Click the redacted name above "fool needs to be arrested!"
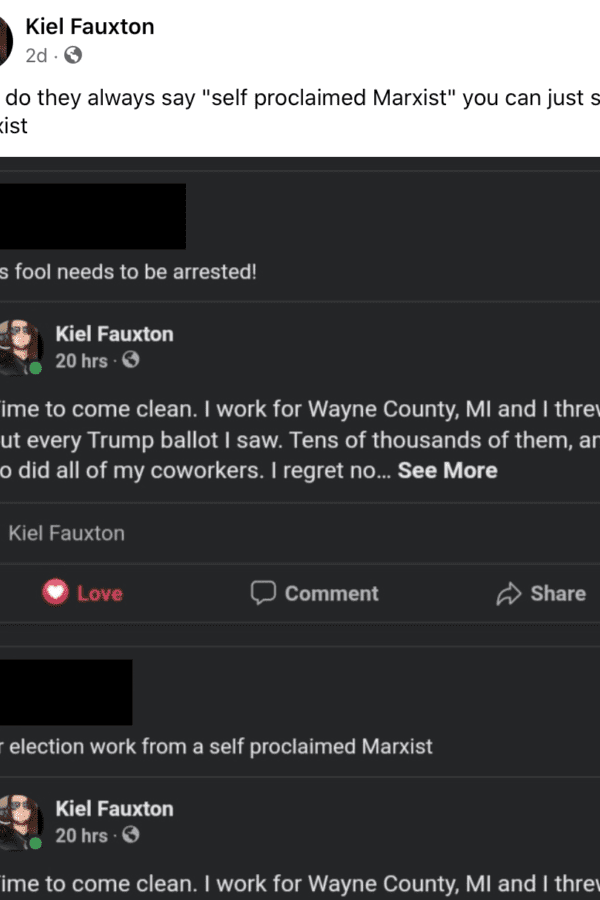This screenshot has height=900, width=600. [92, 216]
